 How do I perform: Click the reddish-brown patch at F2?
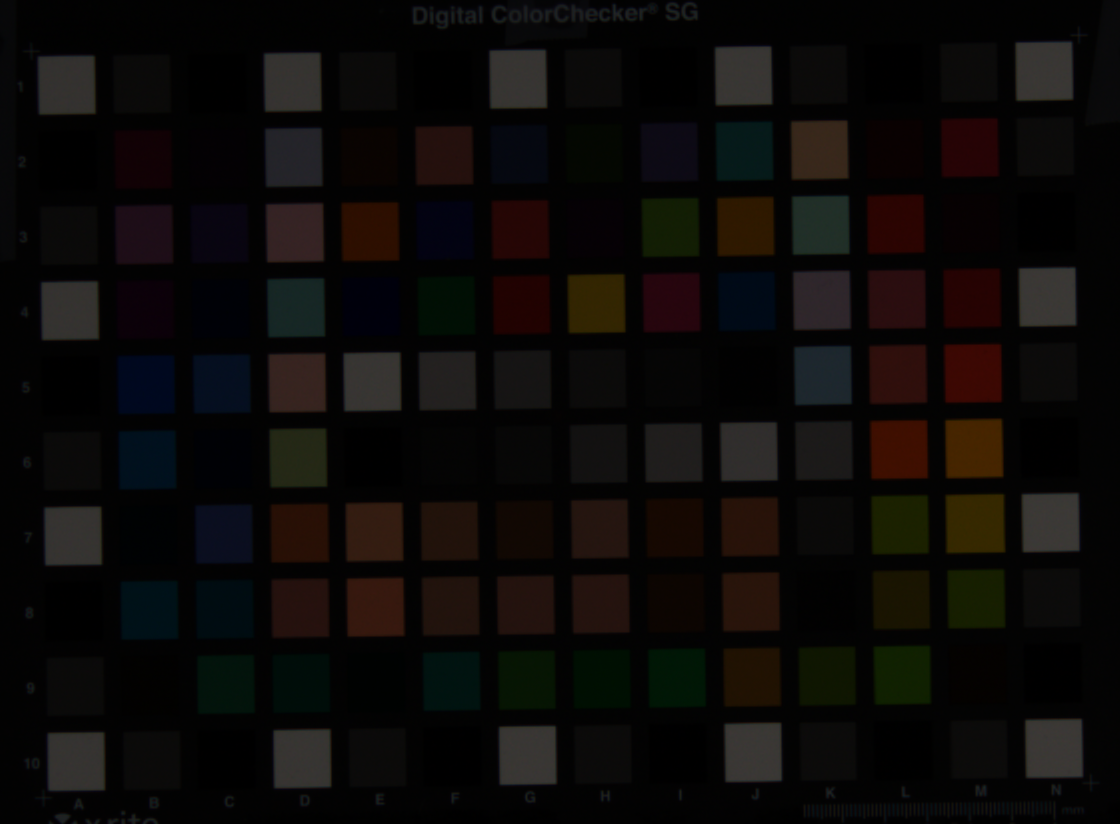[x=444, y=155]
